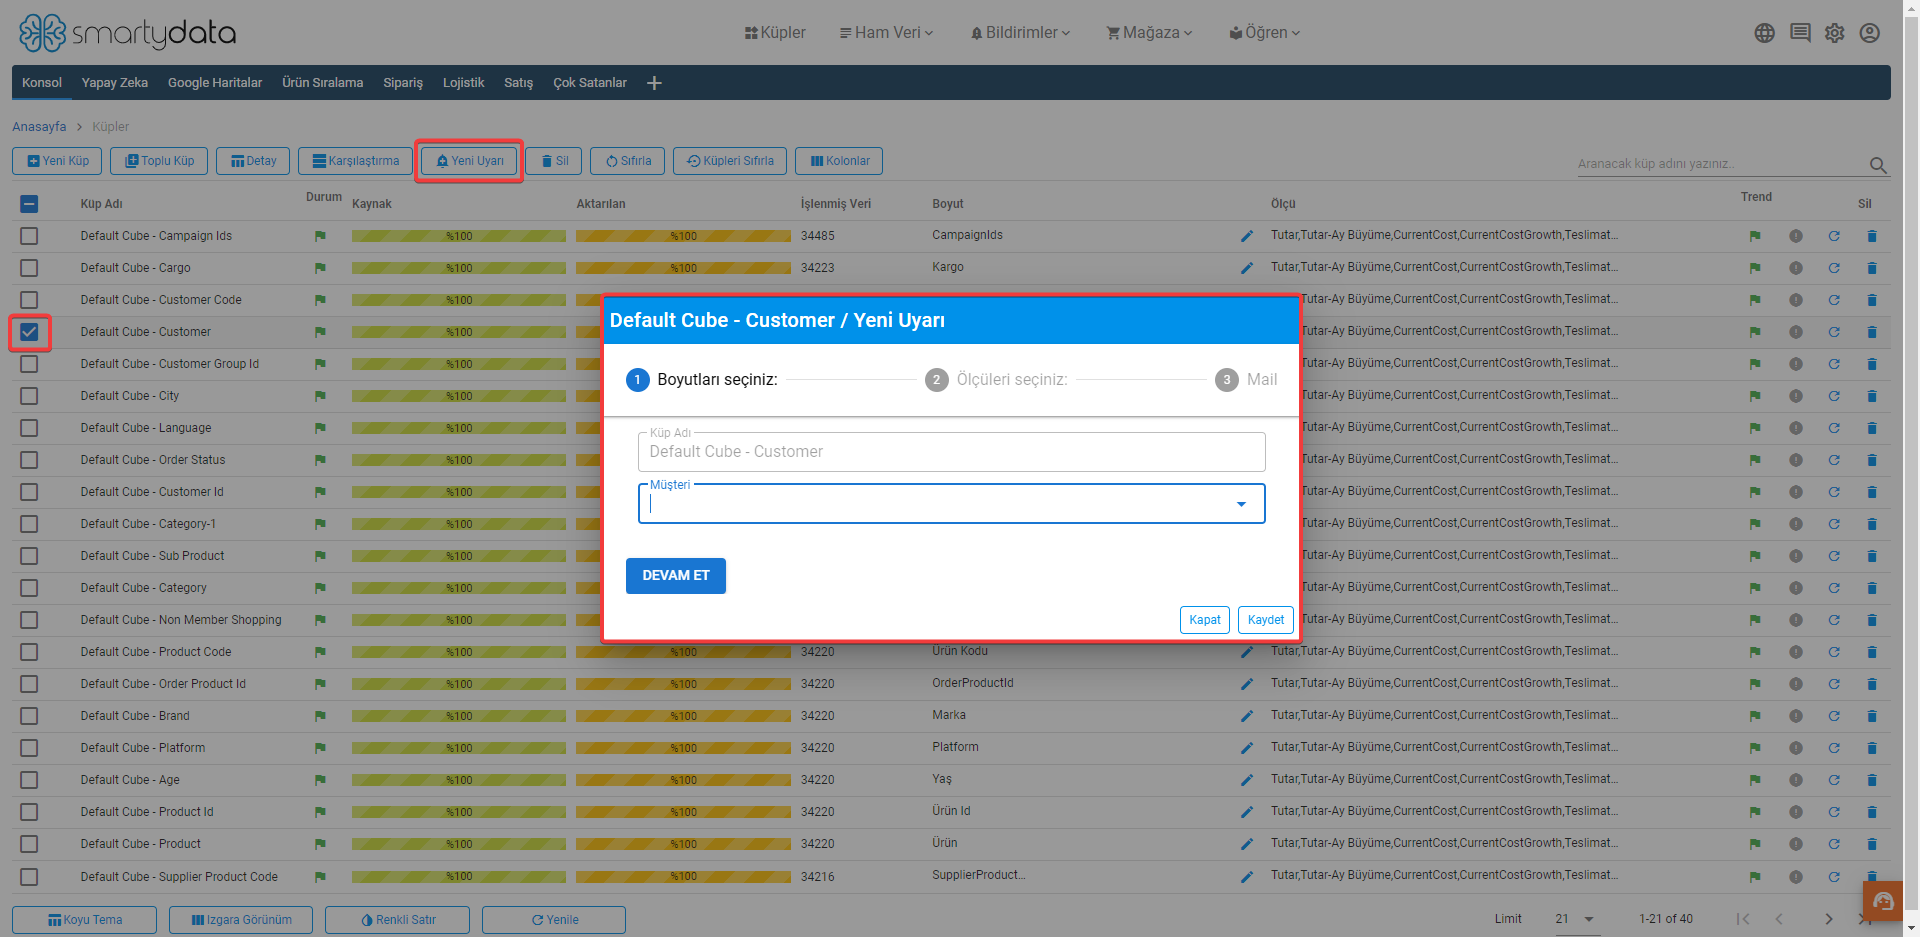Open support chat widget icon
Image resolution: width=1920 pixels, height=937 pixels.
tap(1883, 901)
